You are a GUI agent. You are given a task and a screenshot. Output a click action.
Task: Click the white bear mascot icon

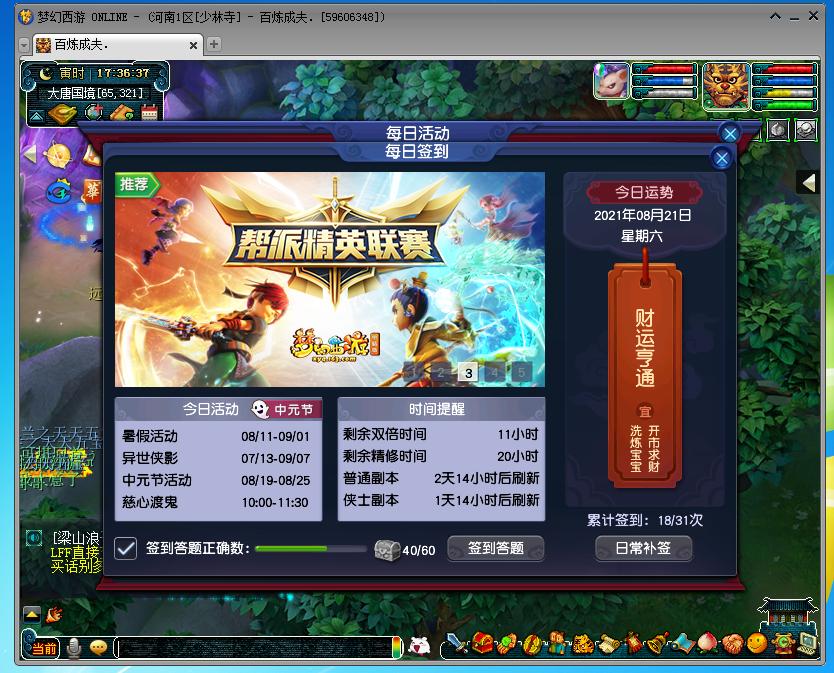click(x=419, y=646)
